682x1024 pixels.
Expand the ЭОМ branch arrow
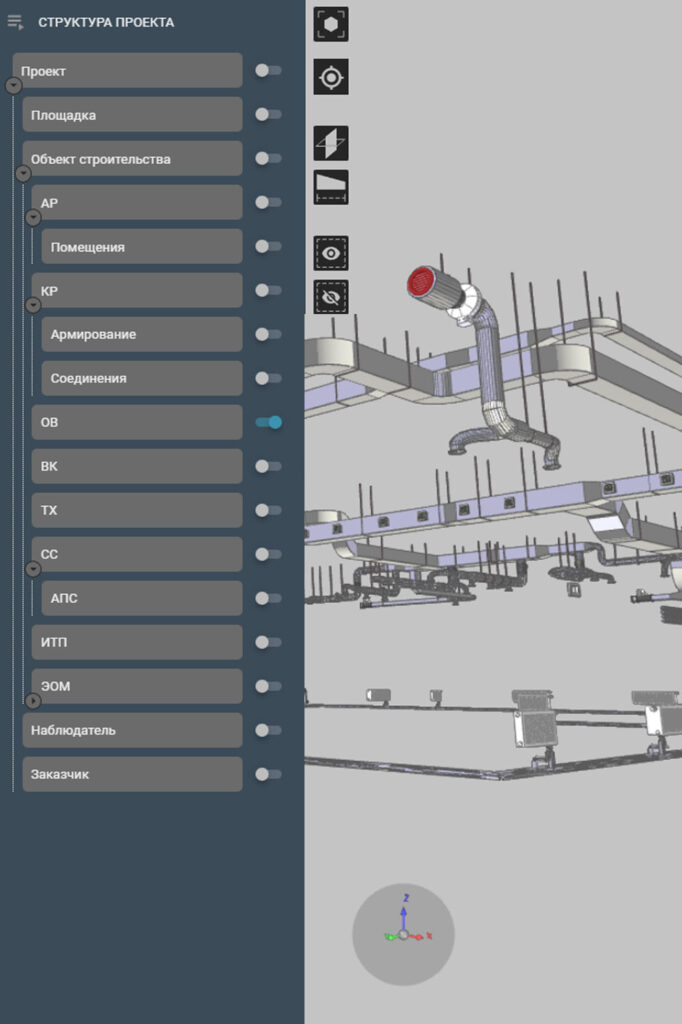point(33,701)
